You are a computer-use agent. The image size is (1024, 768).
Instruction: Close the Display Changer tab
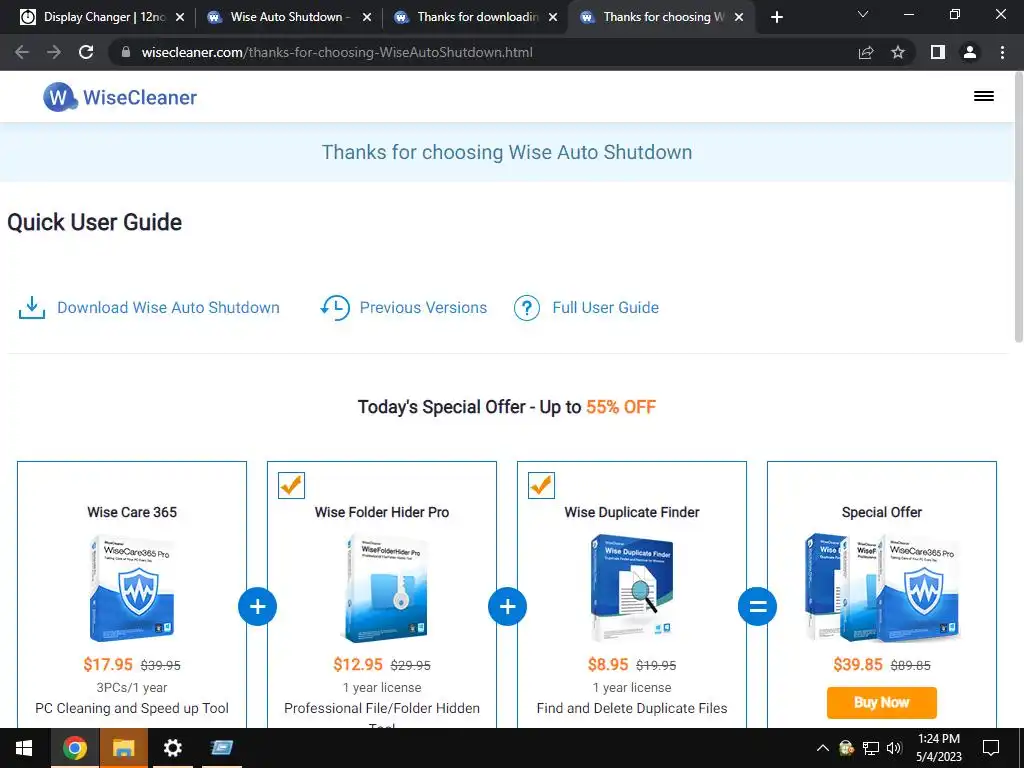tap(180, 17)
